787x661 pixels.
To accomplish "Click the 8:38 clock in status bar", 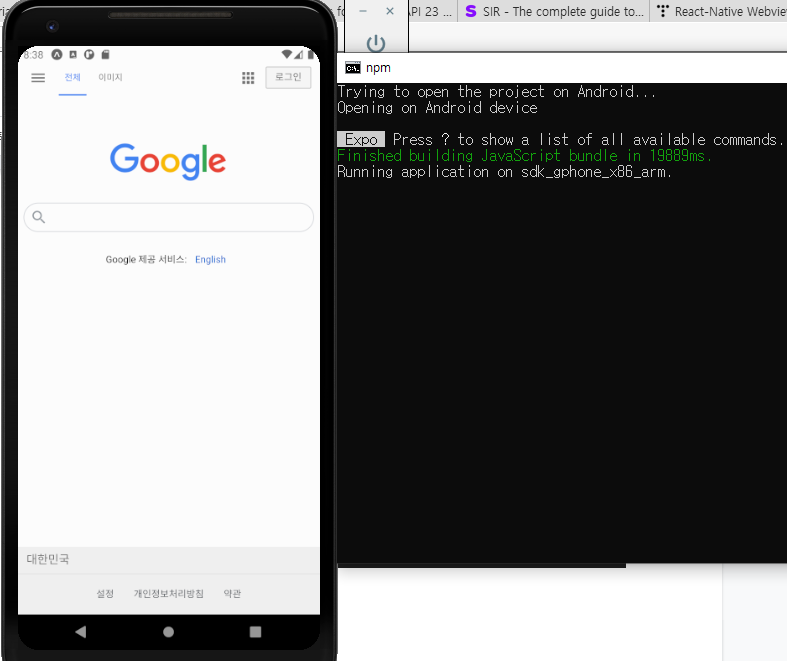I will point(33,55).
